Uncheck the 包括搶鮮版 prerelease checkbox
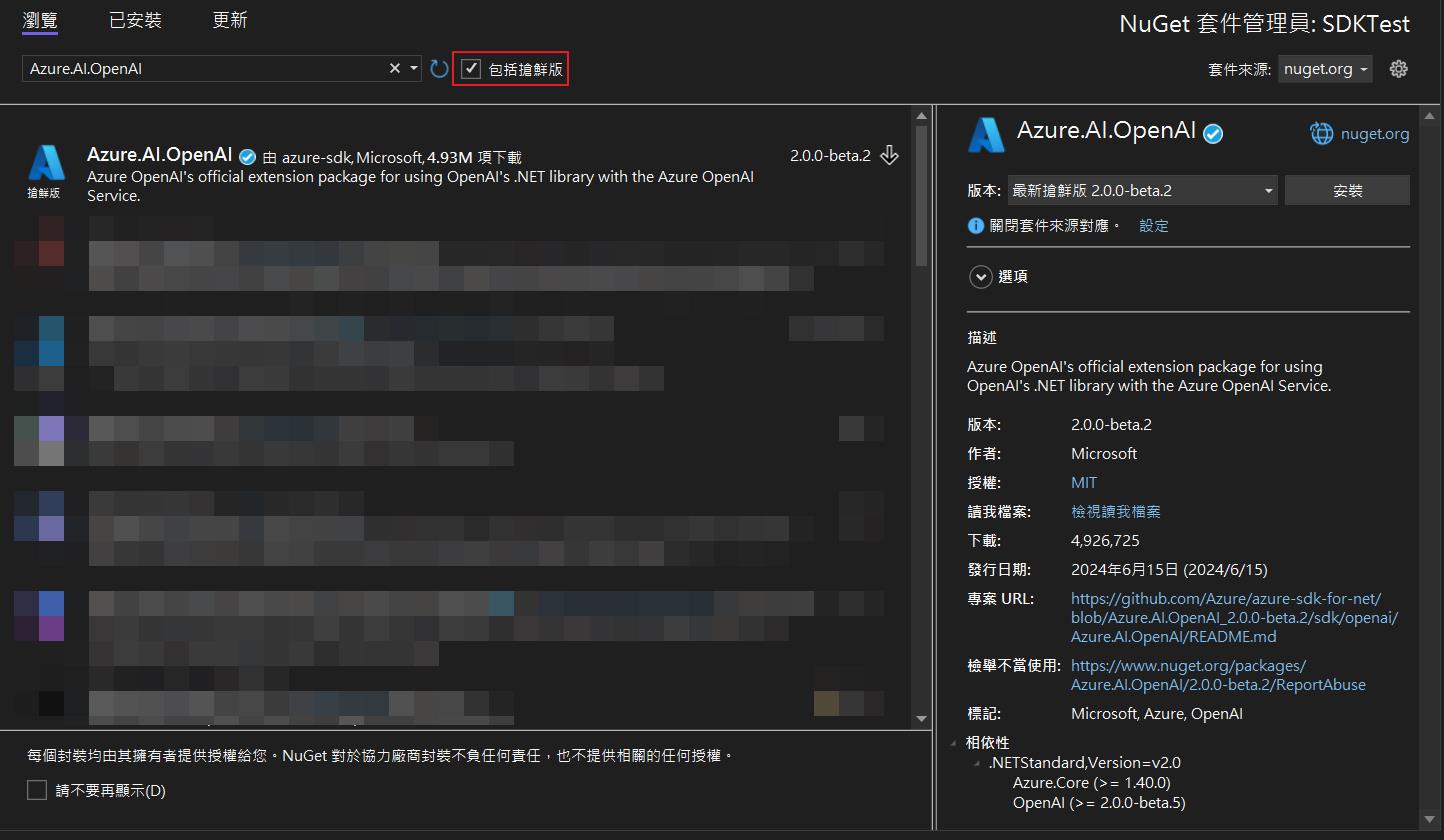Screen dimensions: 1444x840 click(471, 69)
